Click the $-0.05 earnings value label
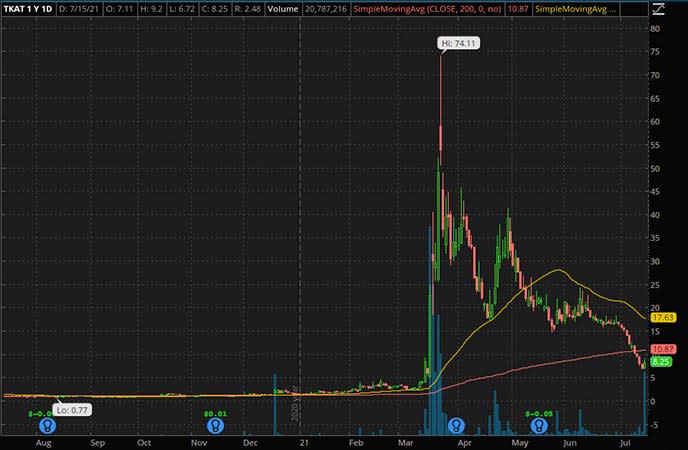 click(x=540, y=412)
